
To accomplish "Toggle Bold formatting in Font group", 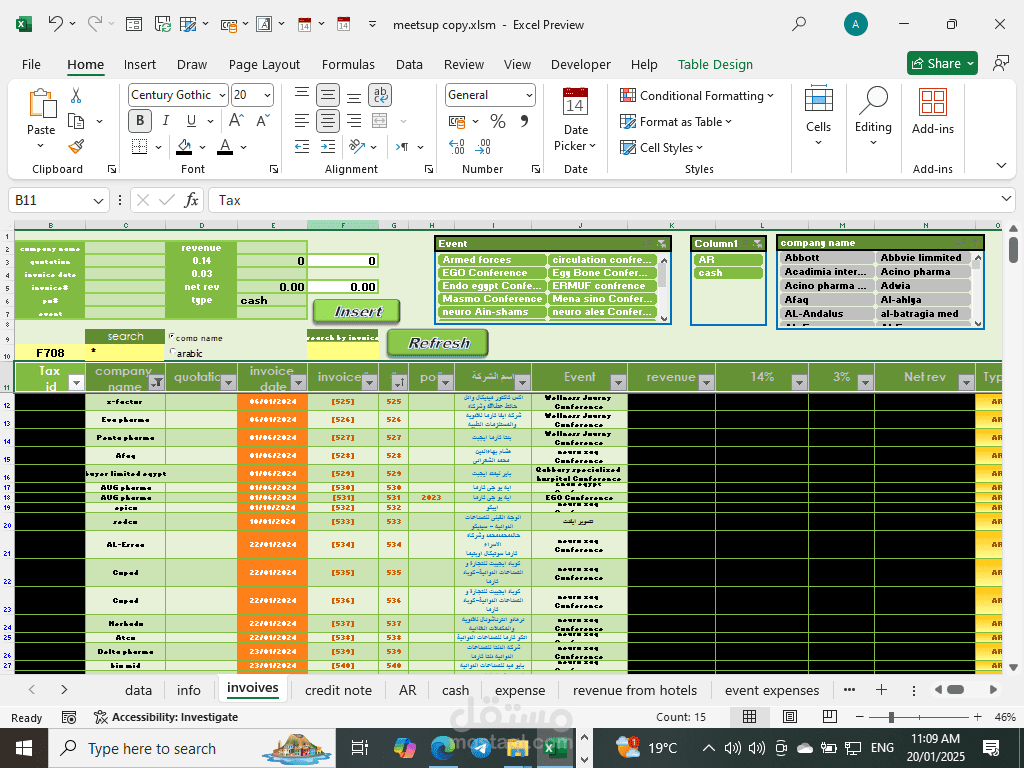I will point(140,121).
